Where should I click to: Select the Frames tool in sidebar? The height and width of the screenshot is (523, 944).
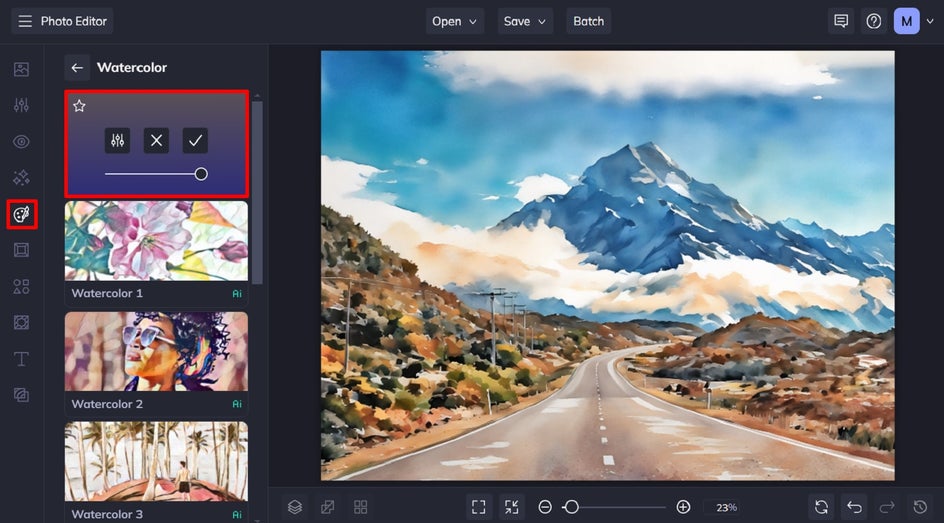(21, 250)
